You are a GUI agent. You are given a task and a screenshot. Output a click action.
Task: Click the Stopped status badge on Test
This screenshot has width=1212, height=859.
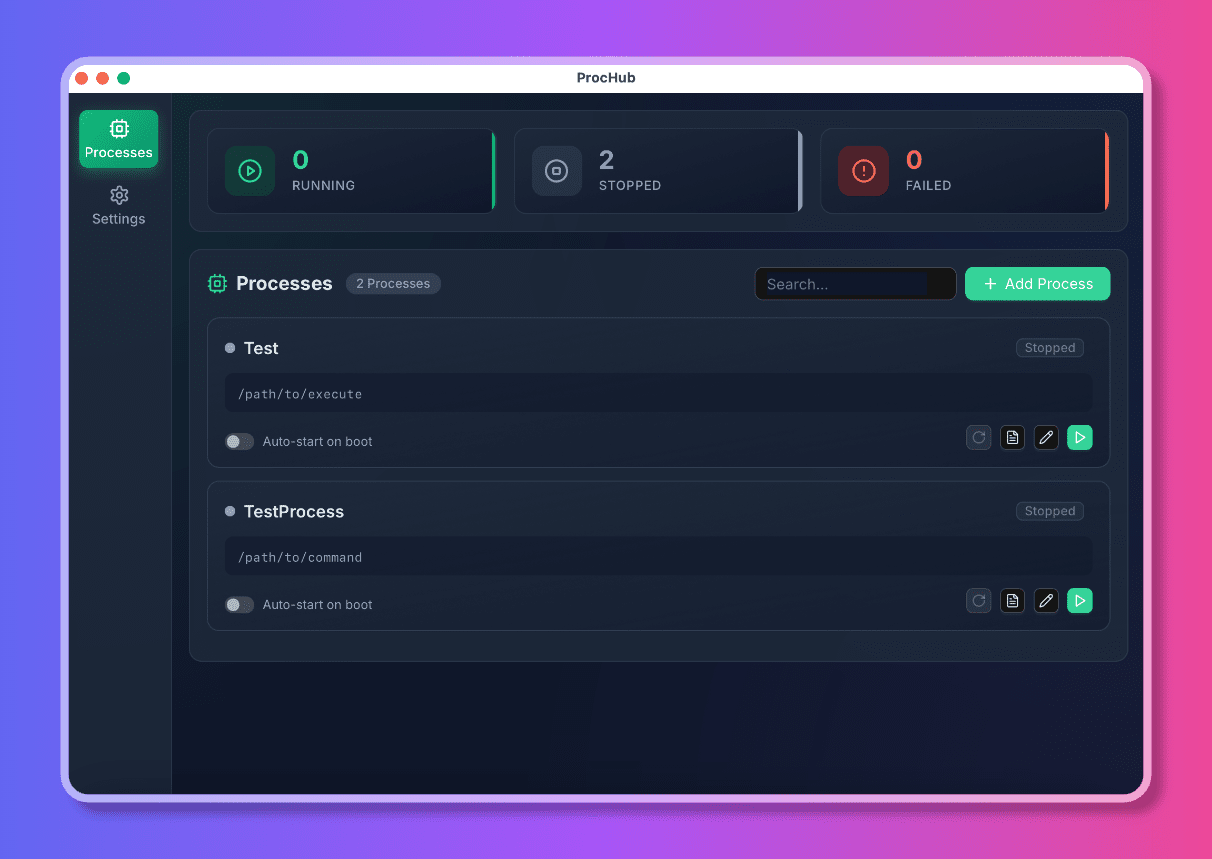pos(1049,347)
